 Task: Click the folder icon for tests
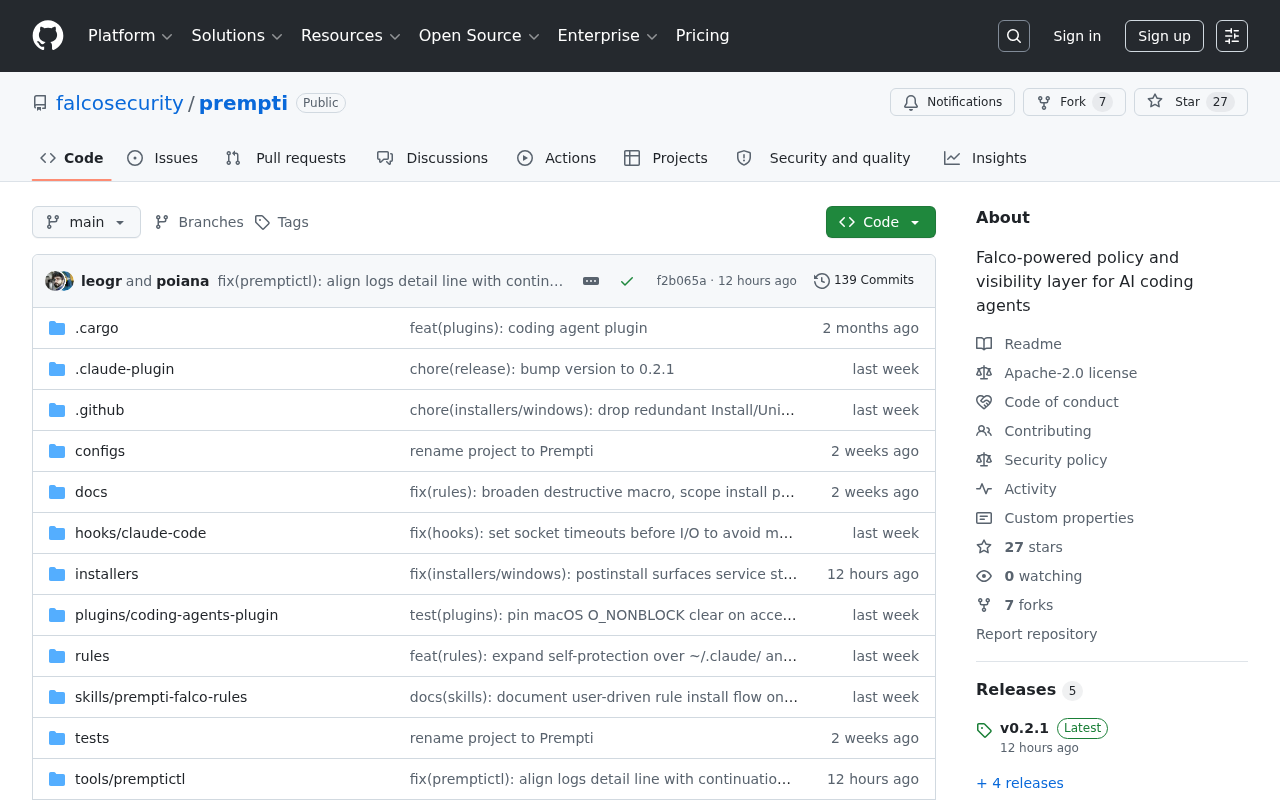click(57, 738)
